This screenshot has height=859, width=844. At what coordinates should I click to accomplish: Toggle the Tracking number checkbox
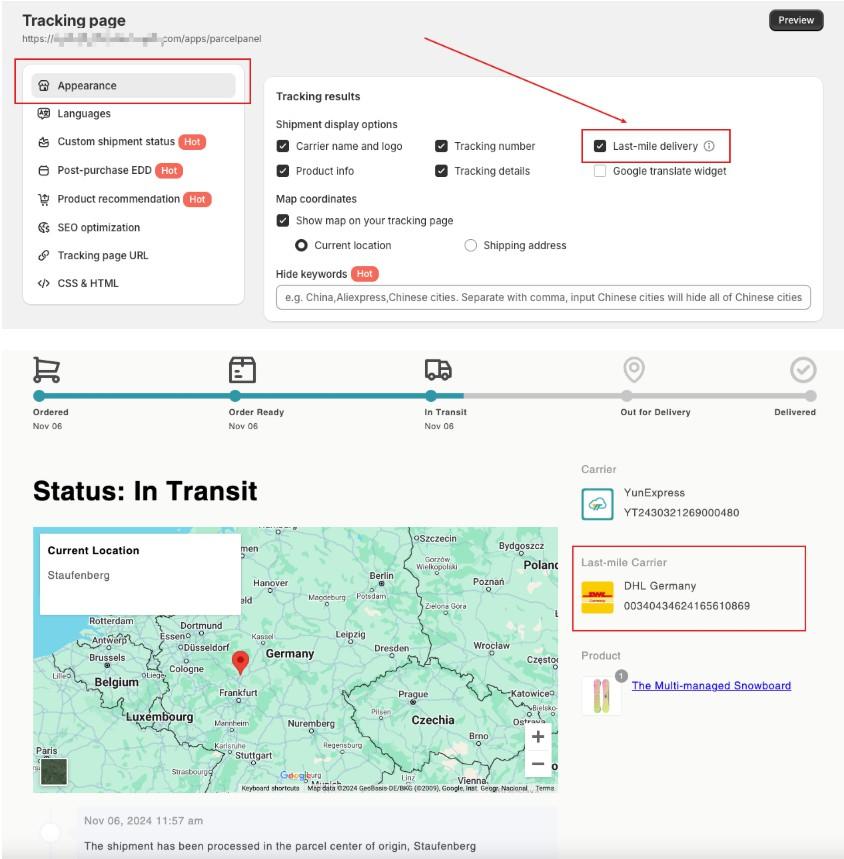point(441,146)
